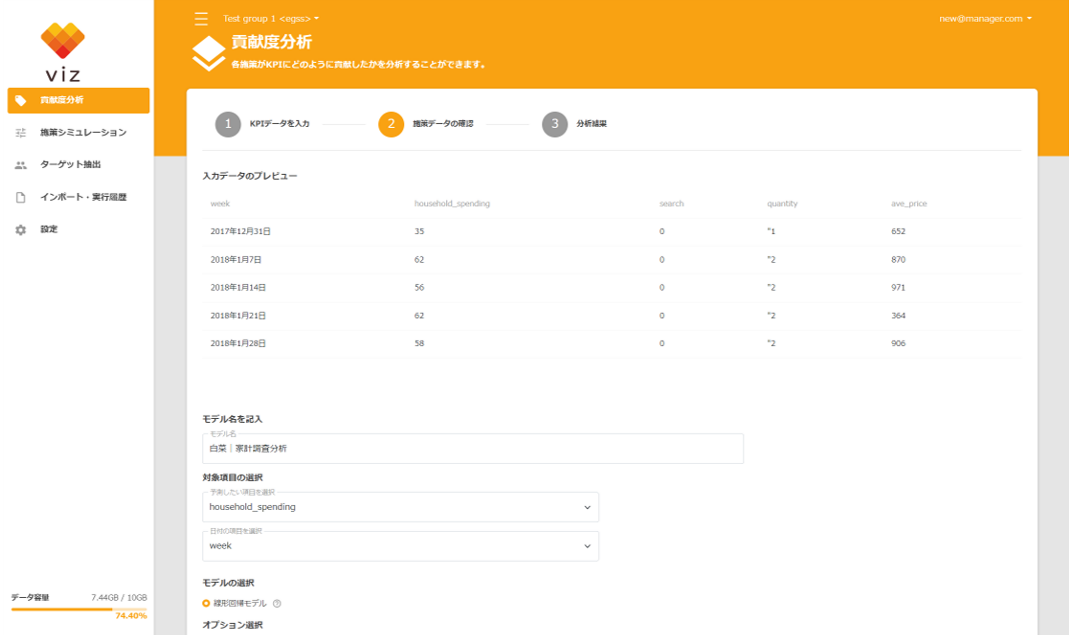1069x635 pixels.
Task: Click the gear icon for 設定
Action: [x=20, y=230]
